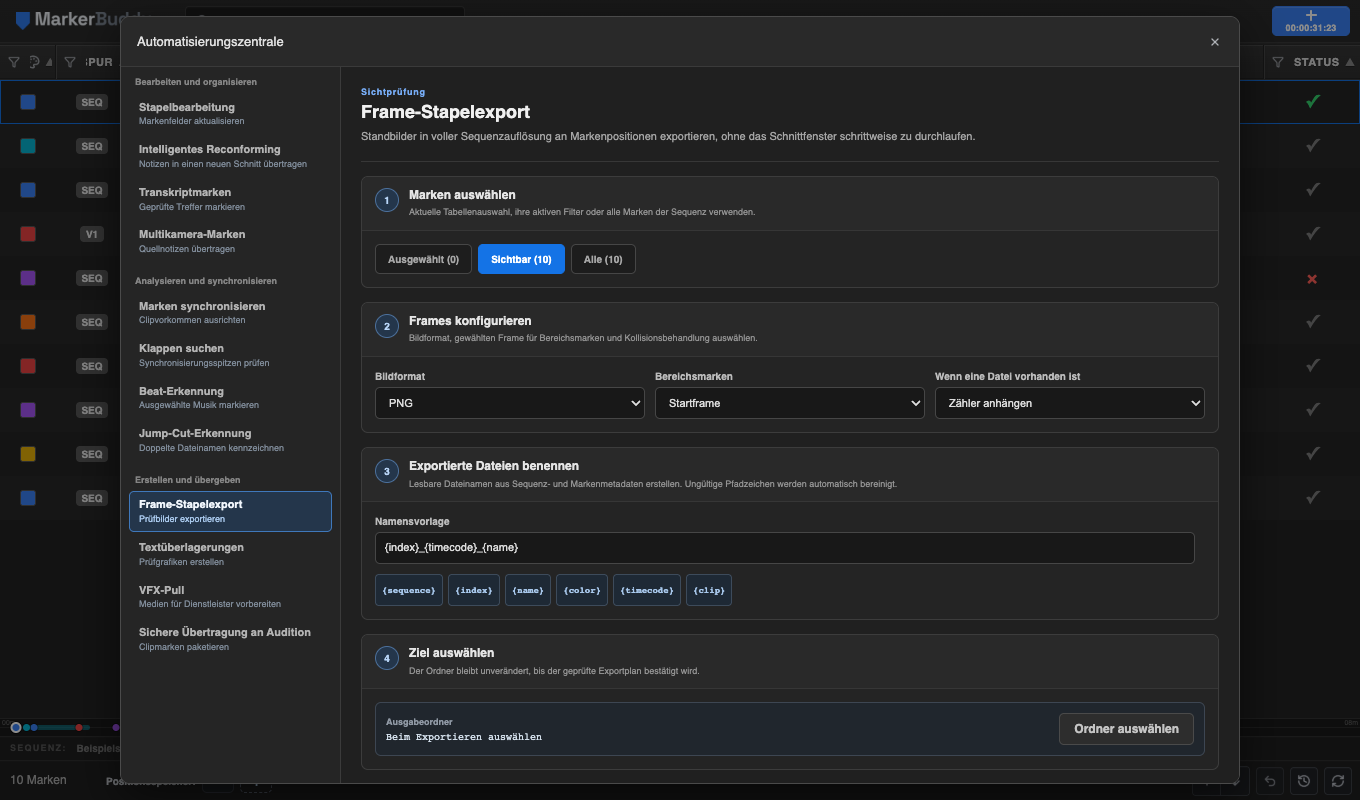Insert the {name} token chip

tap(528, 590)
